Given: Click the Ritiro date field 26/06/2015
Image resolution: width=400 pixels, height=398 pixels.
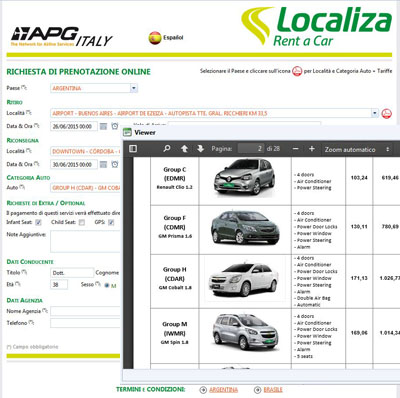Looking at the screenshot, I should click(x=74, y=126).
